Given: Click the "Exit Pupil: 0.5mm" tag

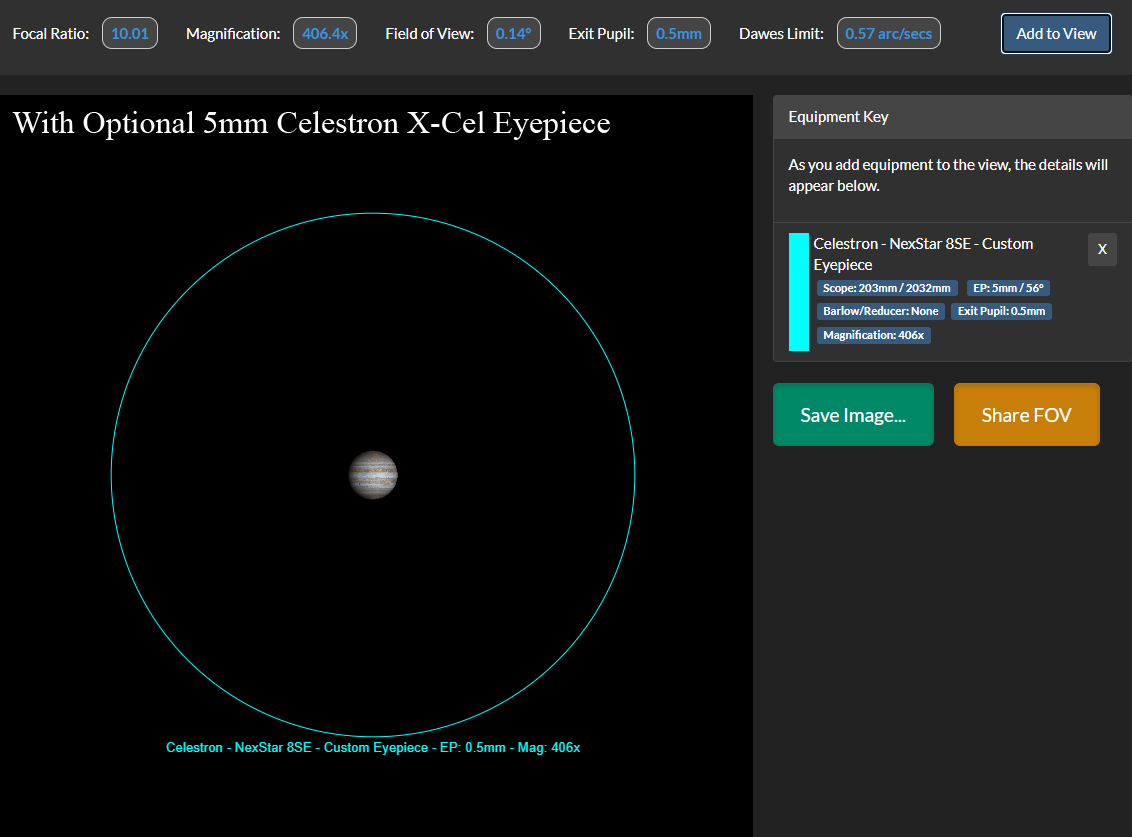Looking at the screenshot, I should click(1001, 310).
